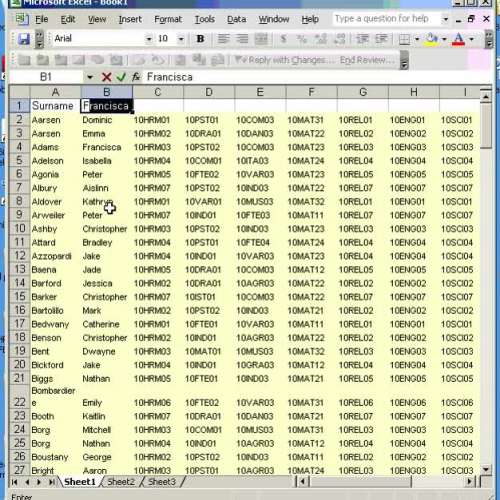Apply Currency style with dollar icon
This screenshot has width=500, height=500.
(283, 39)
